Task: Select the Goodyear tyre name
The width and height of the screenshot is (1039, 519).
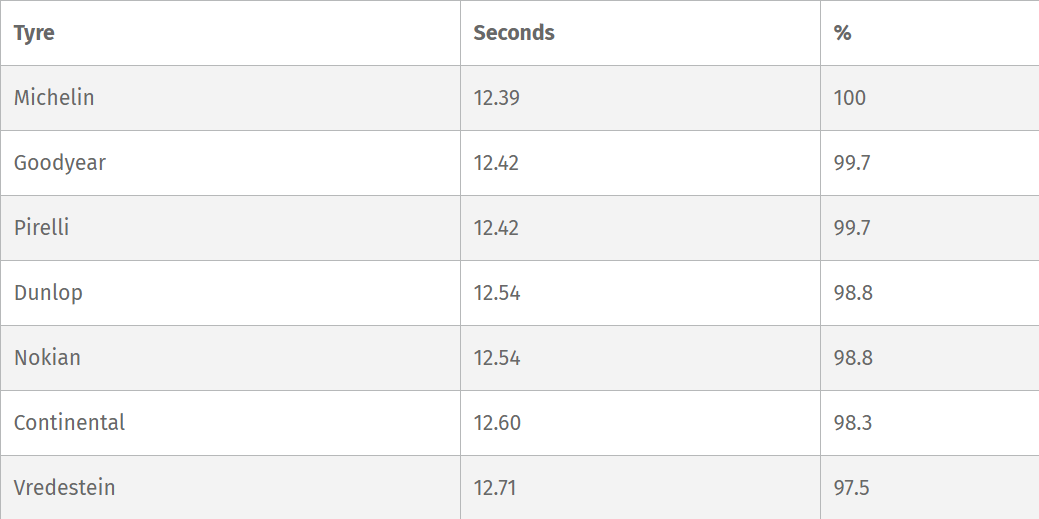Action: click(60, 163)
